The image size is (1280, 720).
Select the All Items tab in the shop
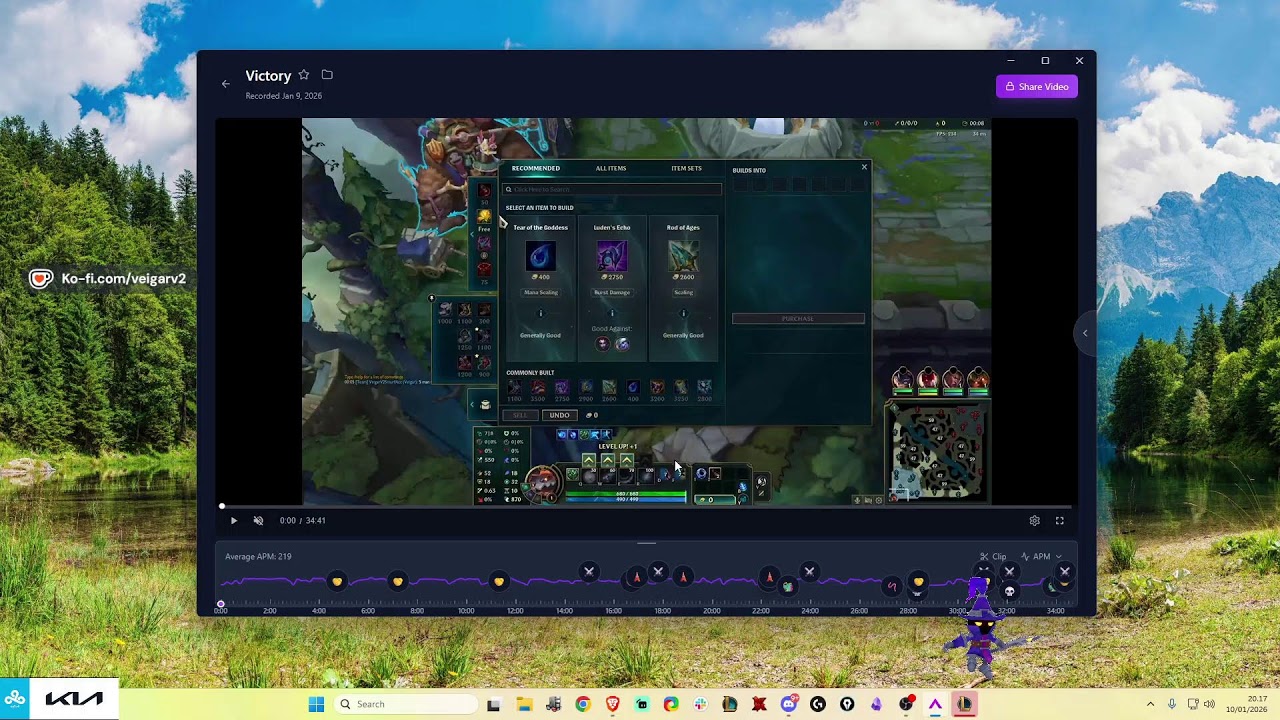coord(611,168)
